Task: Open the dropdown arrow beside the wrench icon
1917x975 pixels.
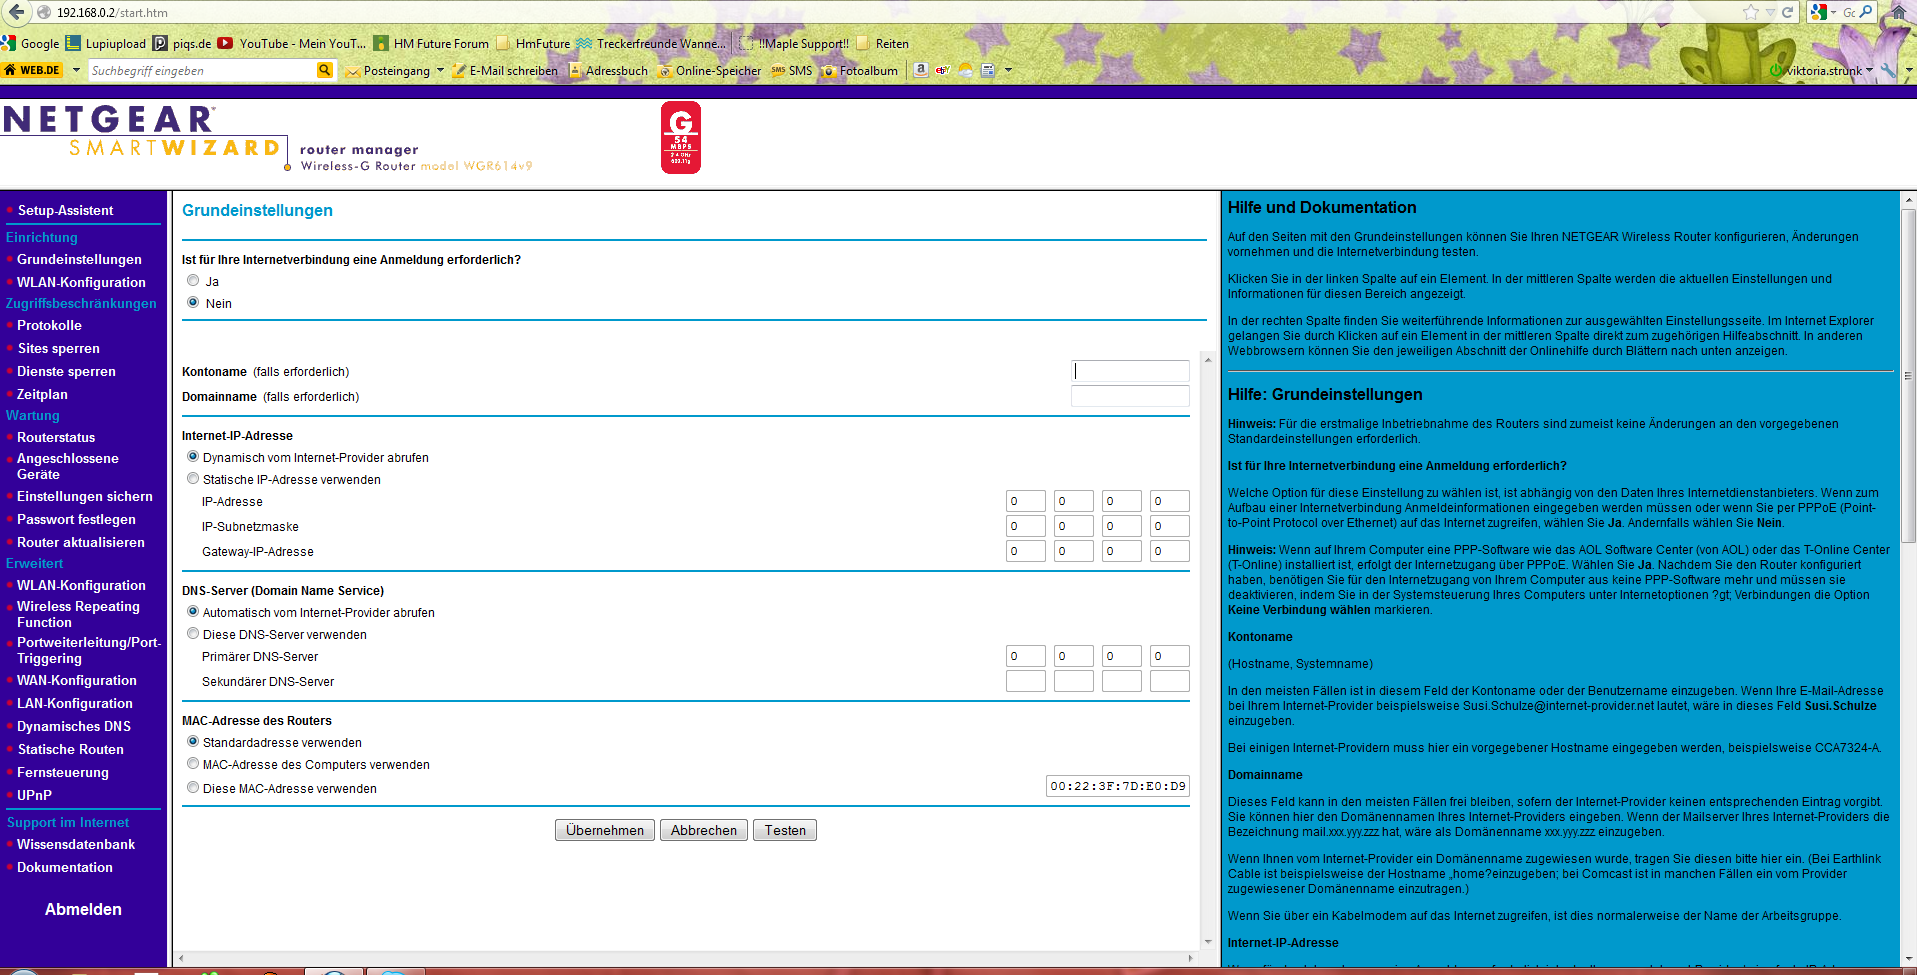Action: [1908, 70]
